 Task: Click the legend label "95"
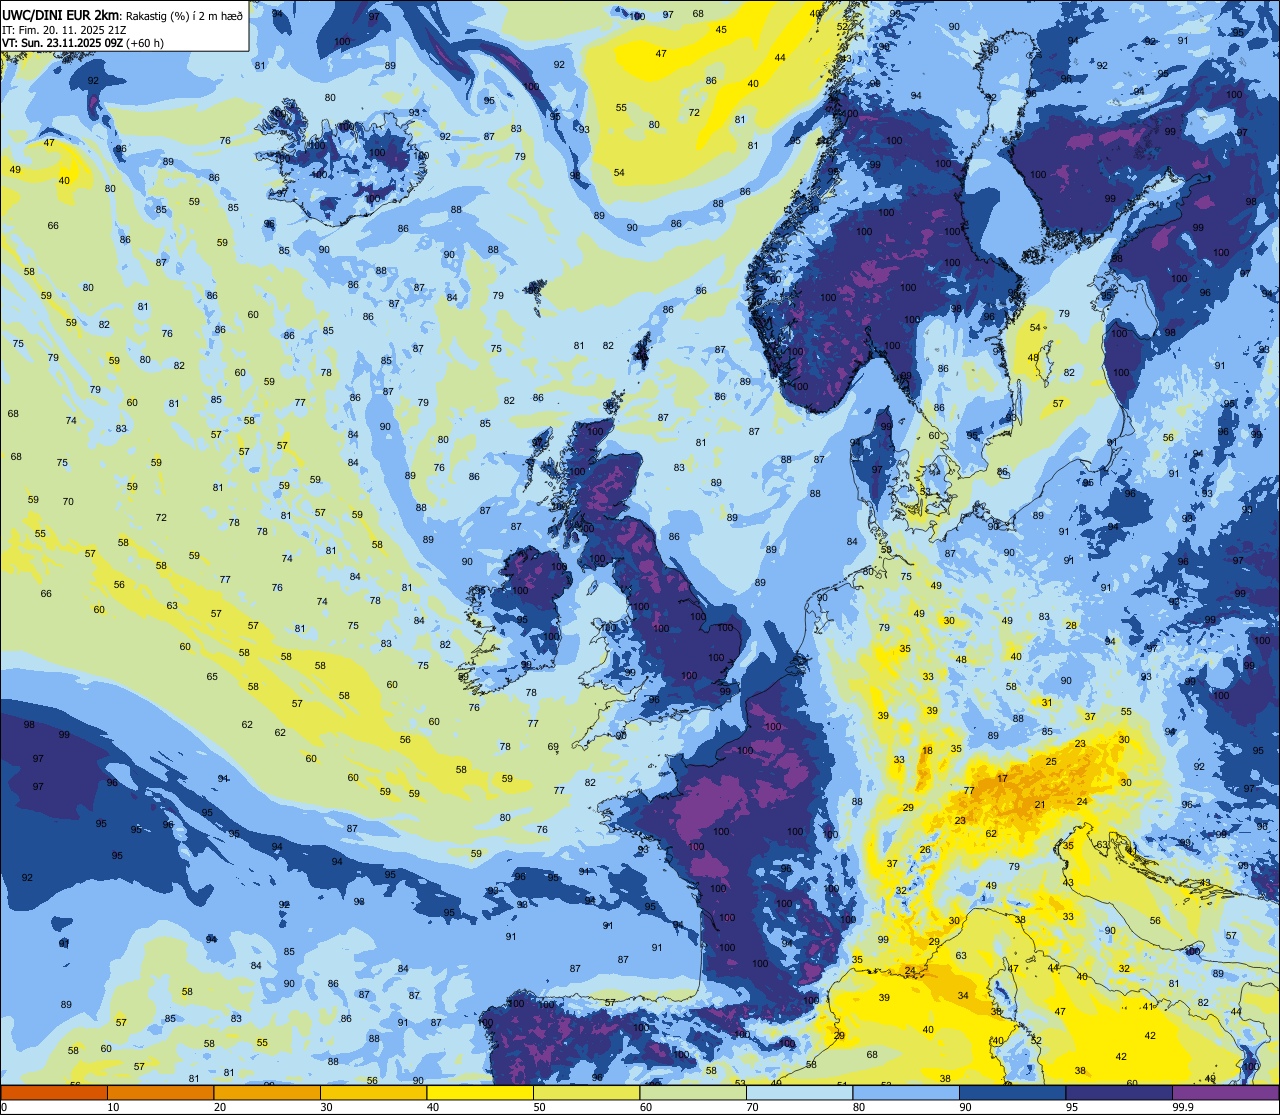pyautogui.click(x=1072, y=1107)
